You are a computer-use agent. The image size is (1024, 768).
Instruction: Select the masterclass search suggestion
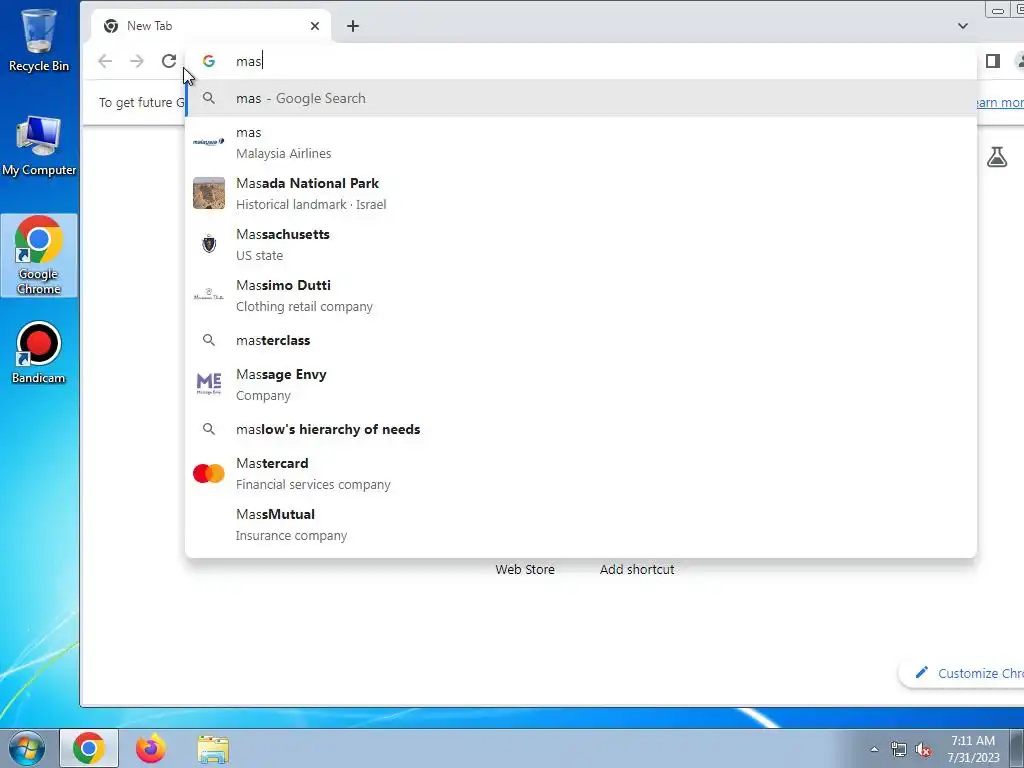581,340
